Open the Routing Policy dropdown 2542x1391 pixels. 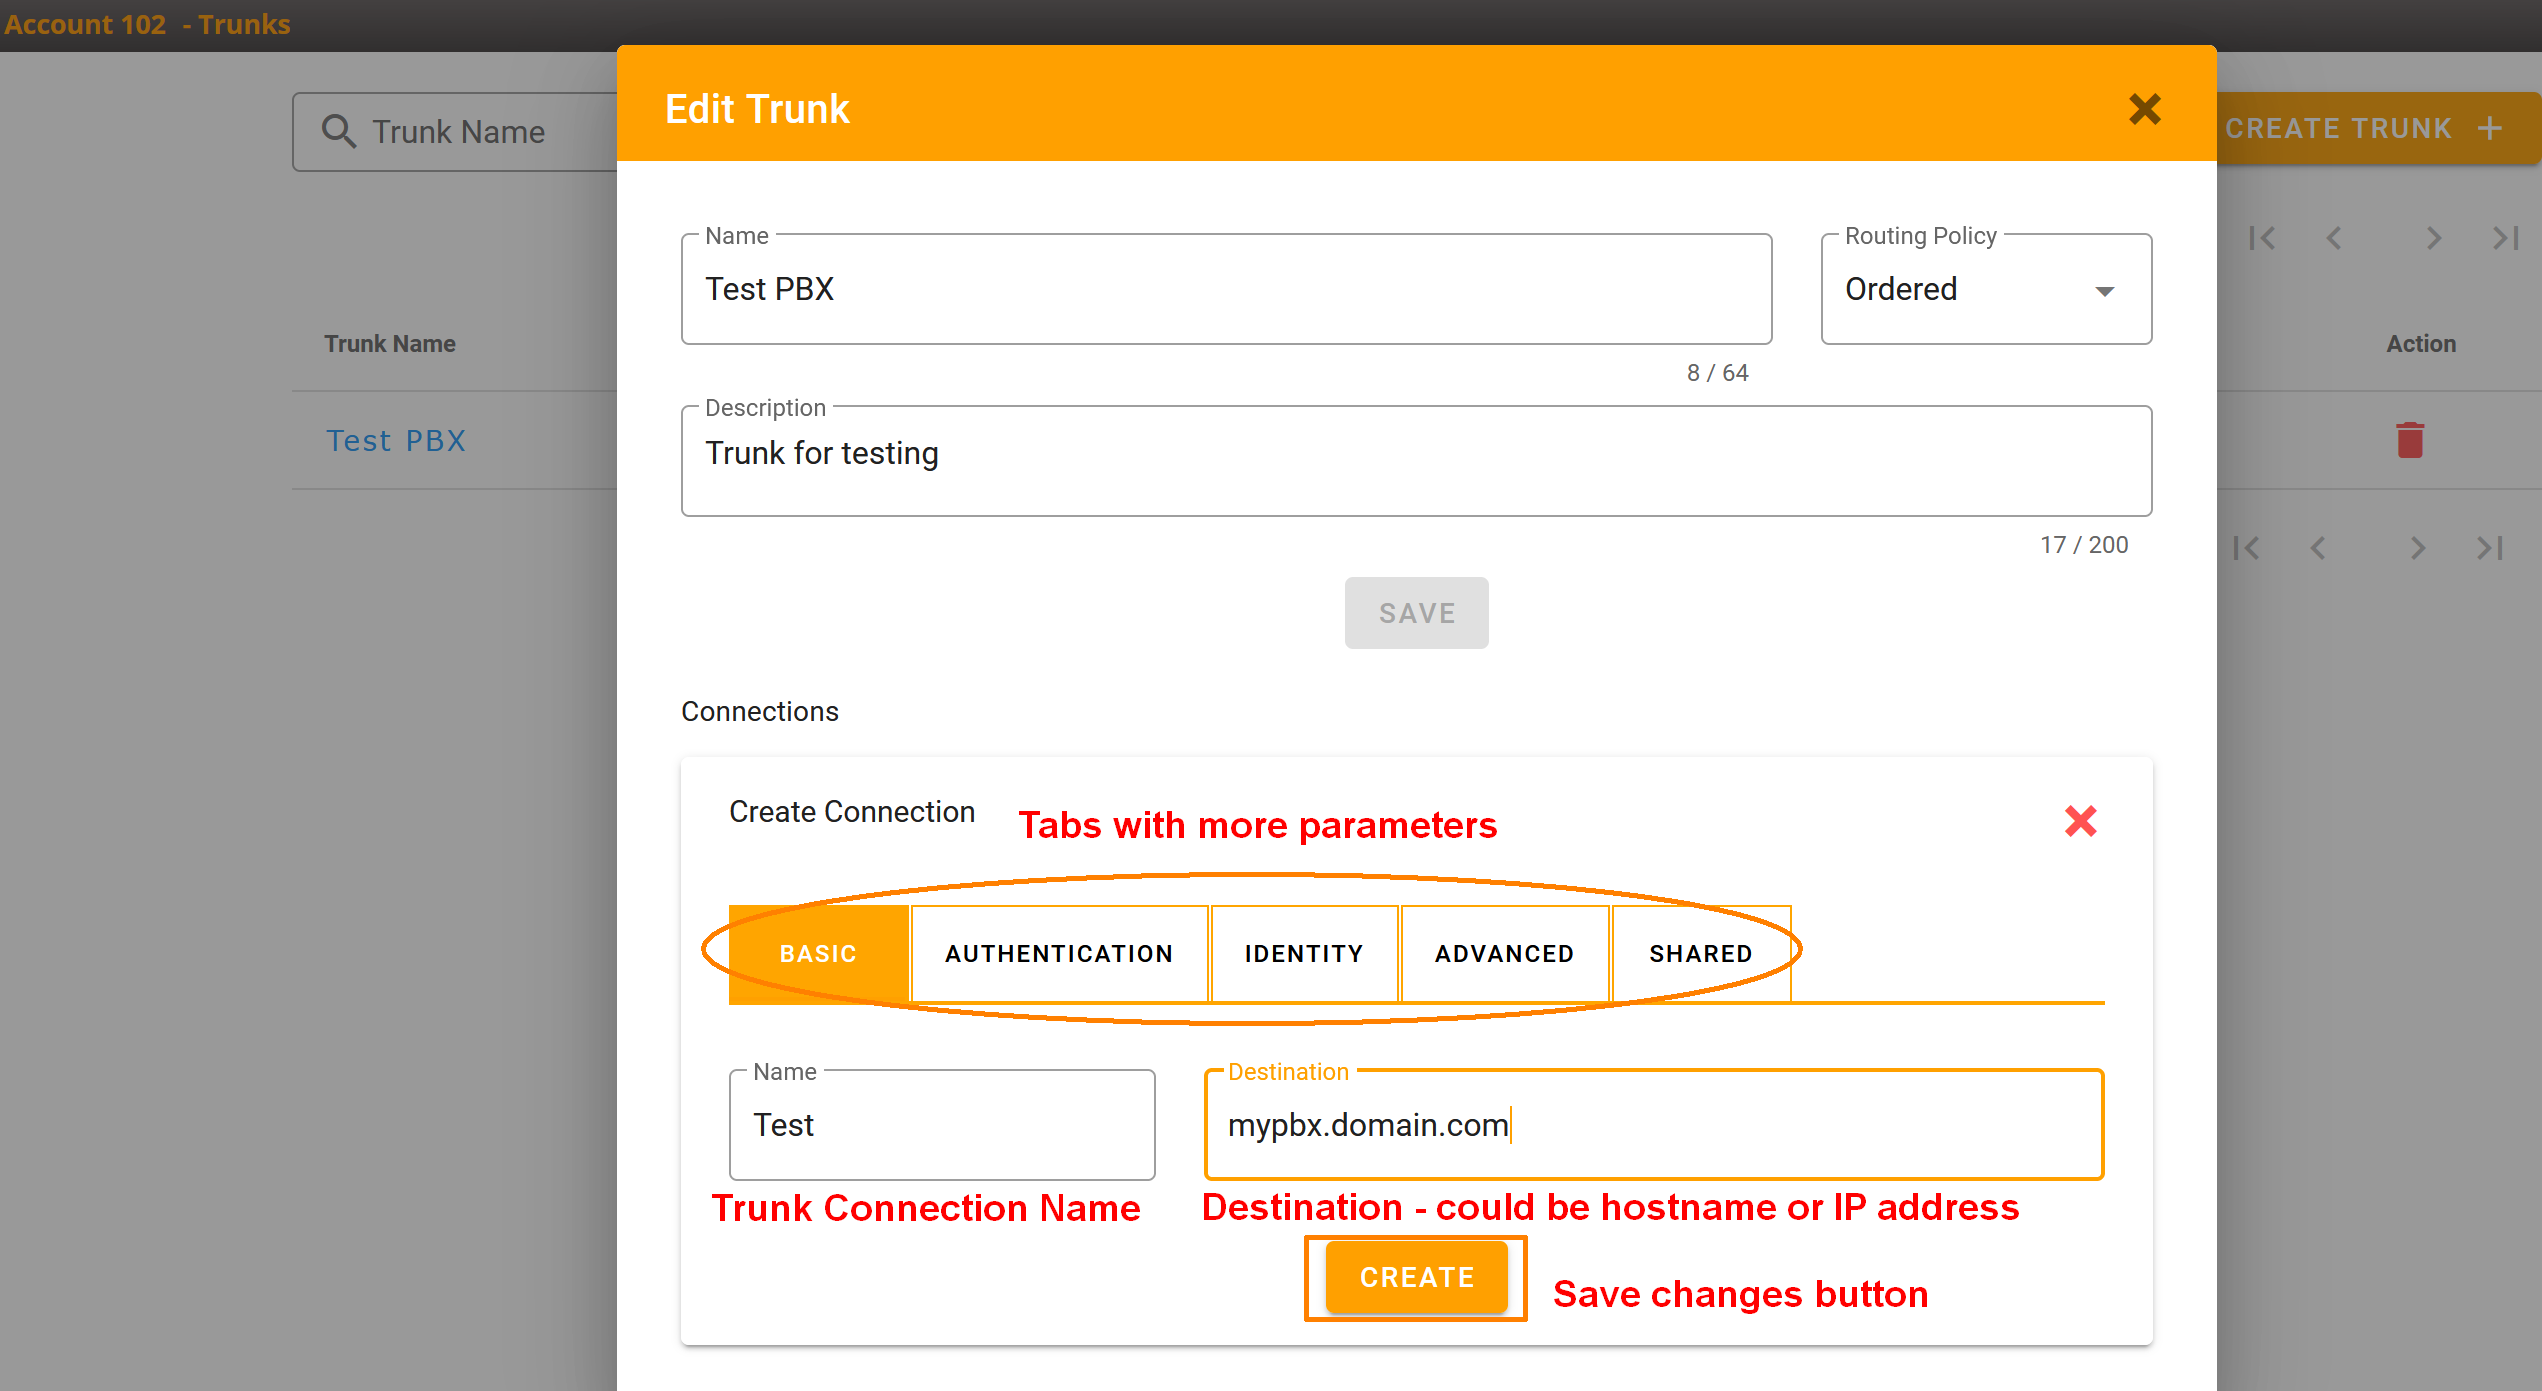pyautogui.click(x=1986, y=289)
